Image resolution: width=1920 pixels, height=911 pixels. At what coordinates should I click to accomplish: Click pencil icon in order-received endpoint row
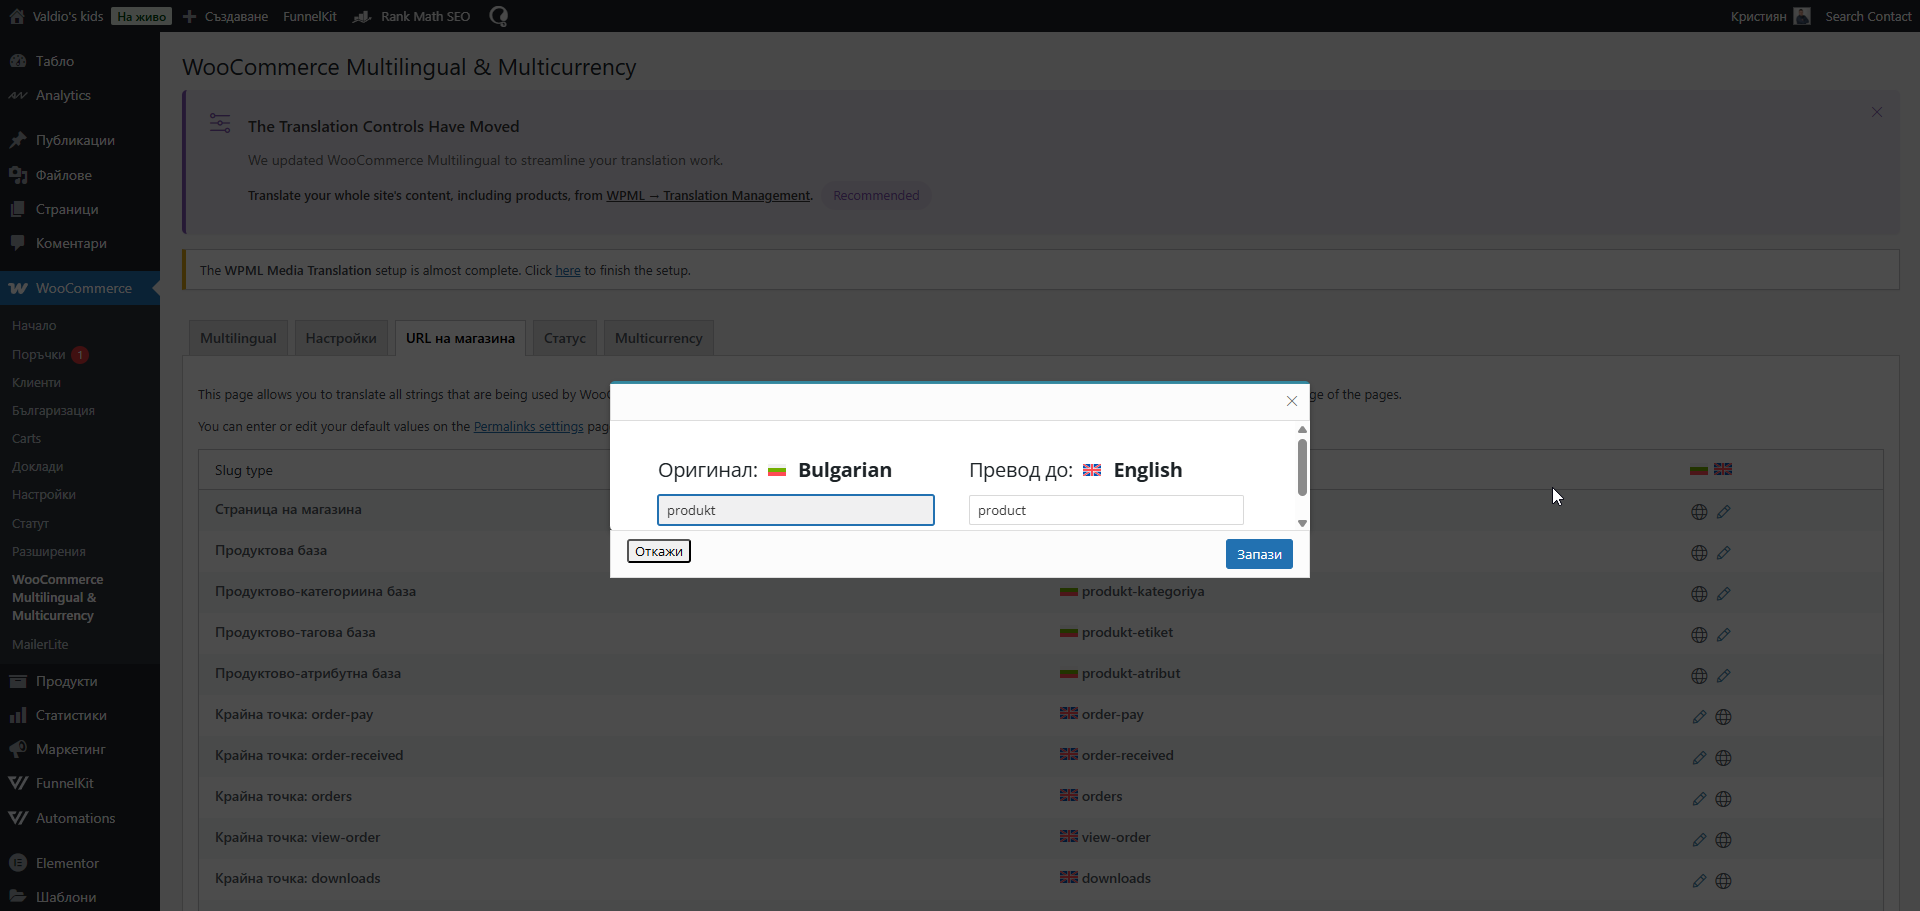coord(1699,758)
